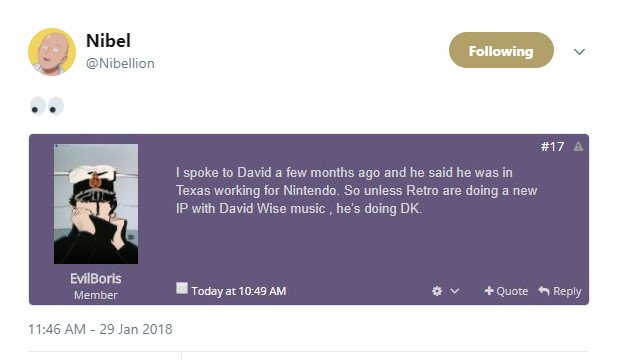Click the eyes emoji in tweet

pos(47,106)
